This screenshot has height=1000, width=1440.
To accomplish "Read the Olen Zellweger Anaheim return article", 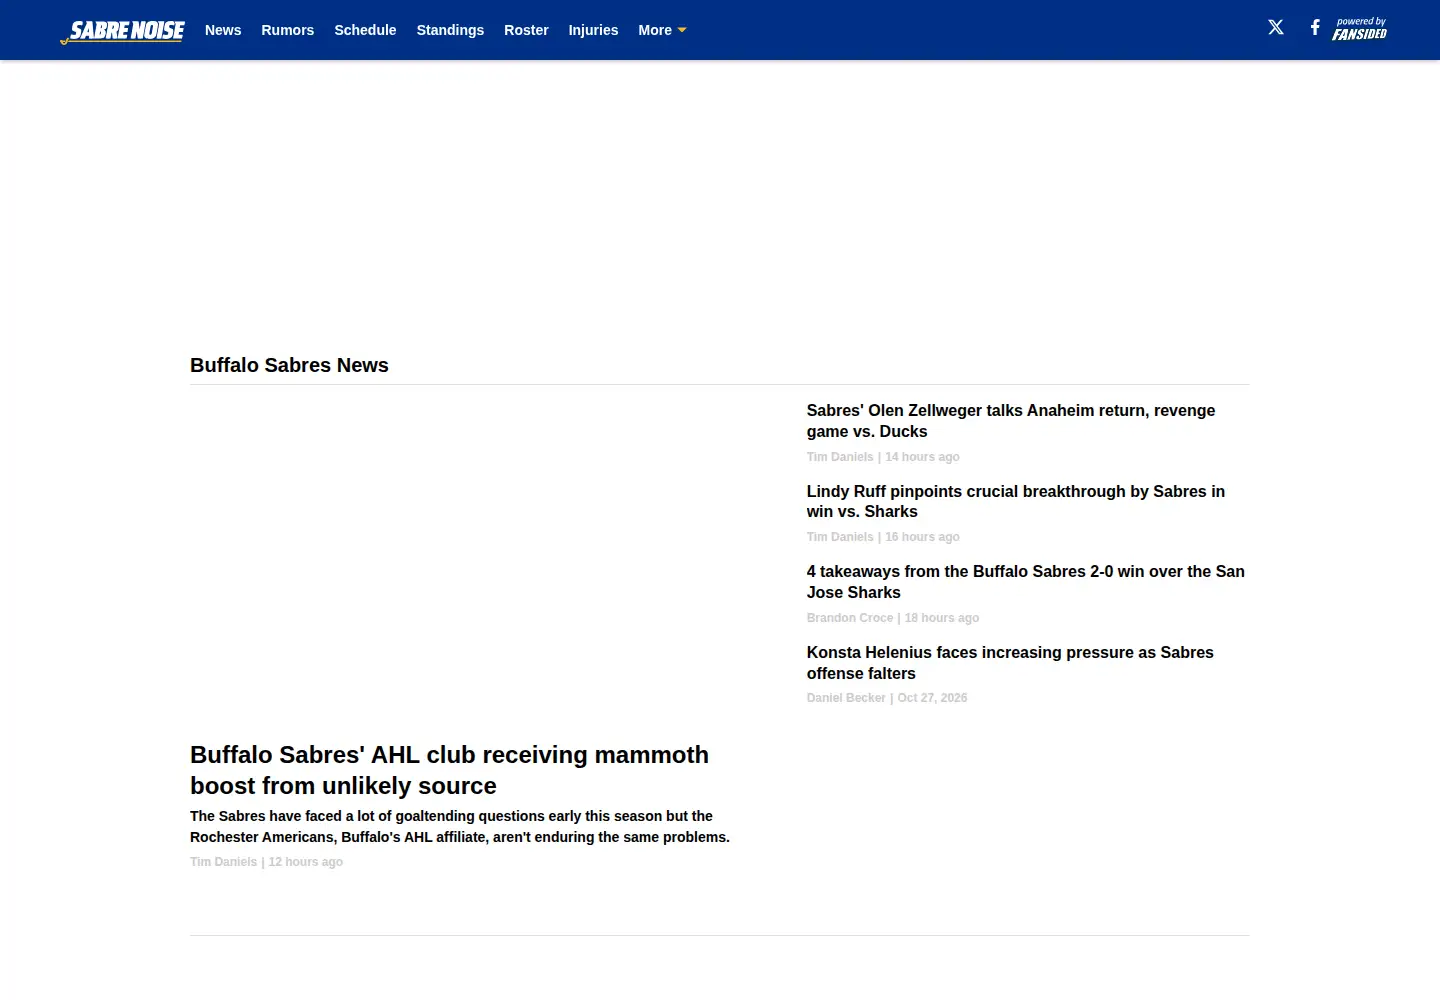I will (1011, 421).
